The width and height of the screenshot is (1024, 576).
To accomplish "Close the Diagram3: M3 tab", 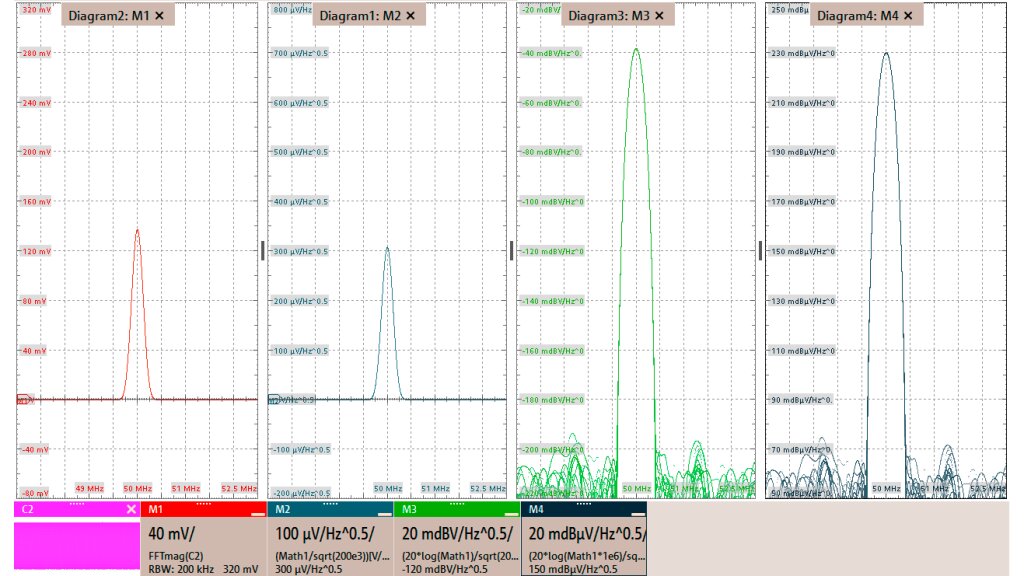I will 659,16.
